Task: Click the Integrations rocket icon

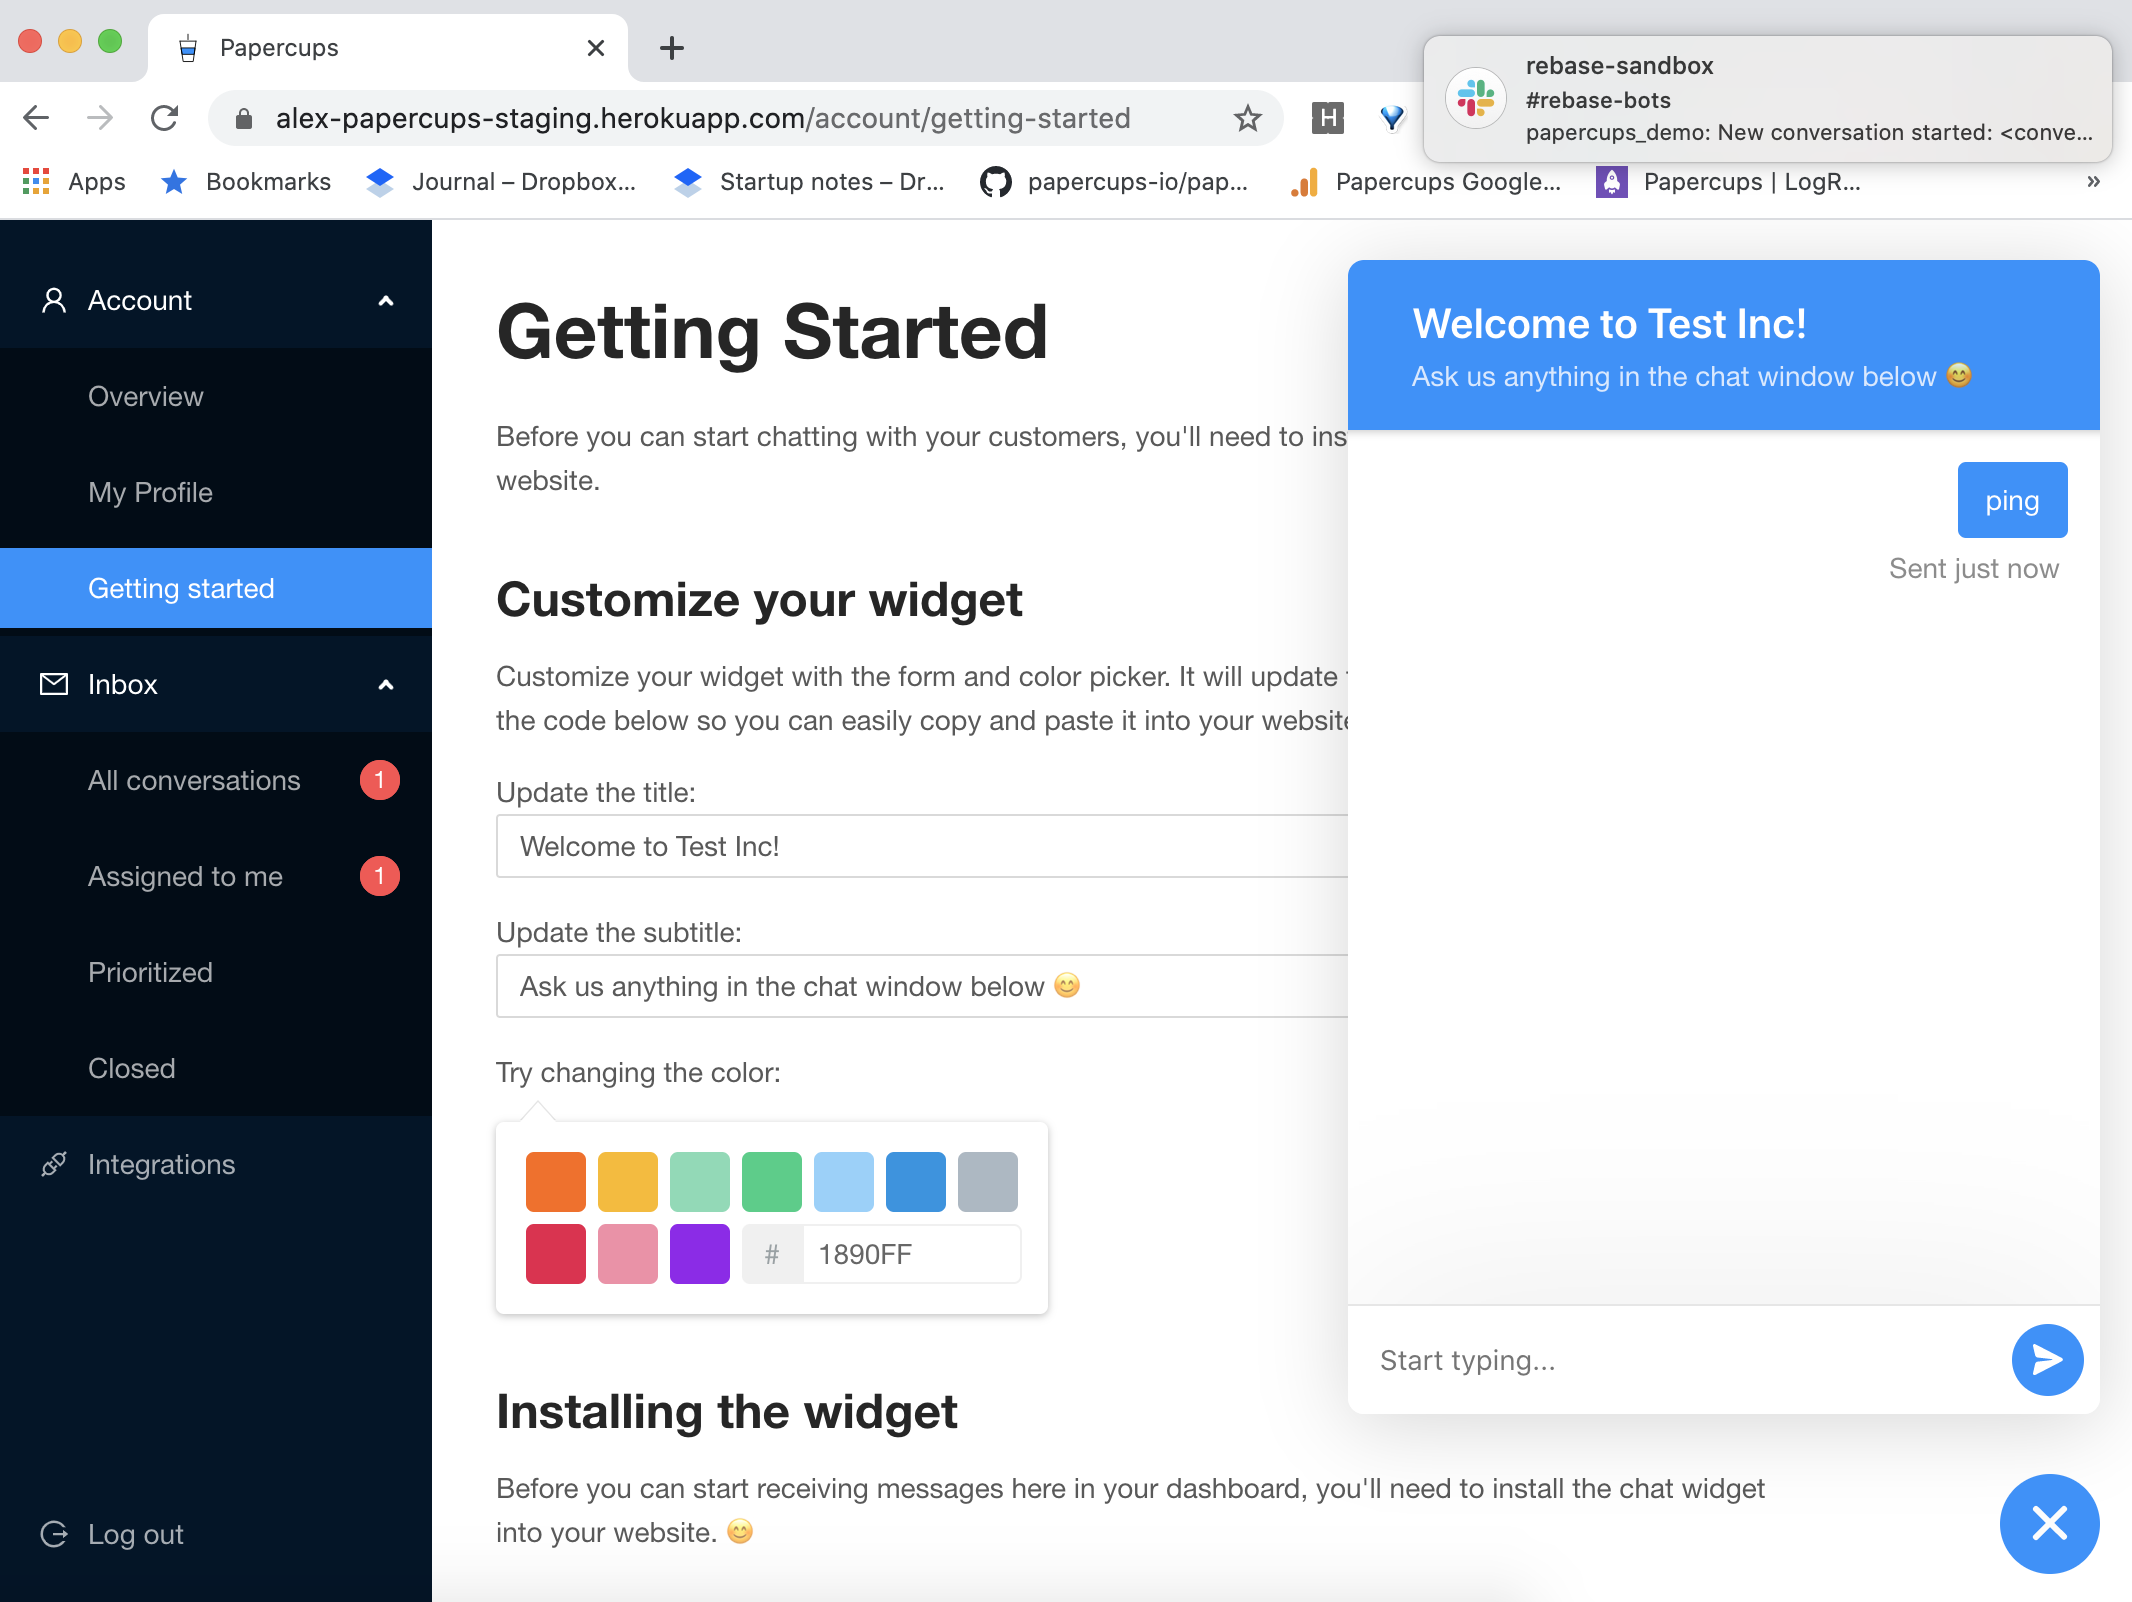Action: tap(54, 1163)
